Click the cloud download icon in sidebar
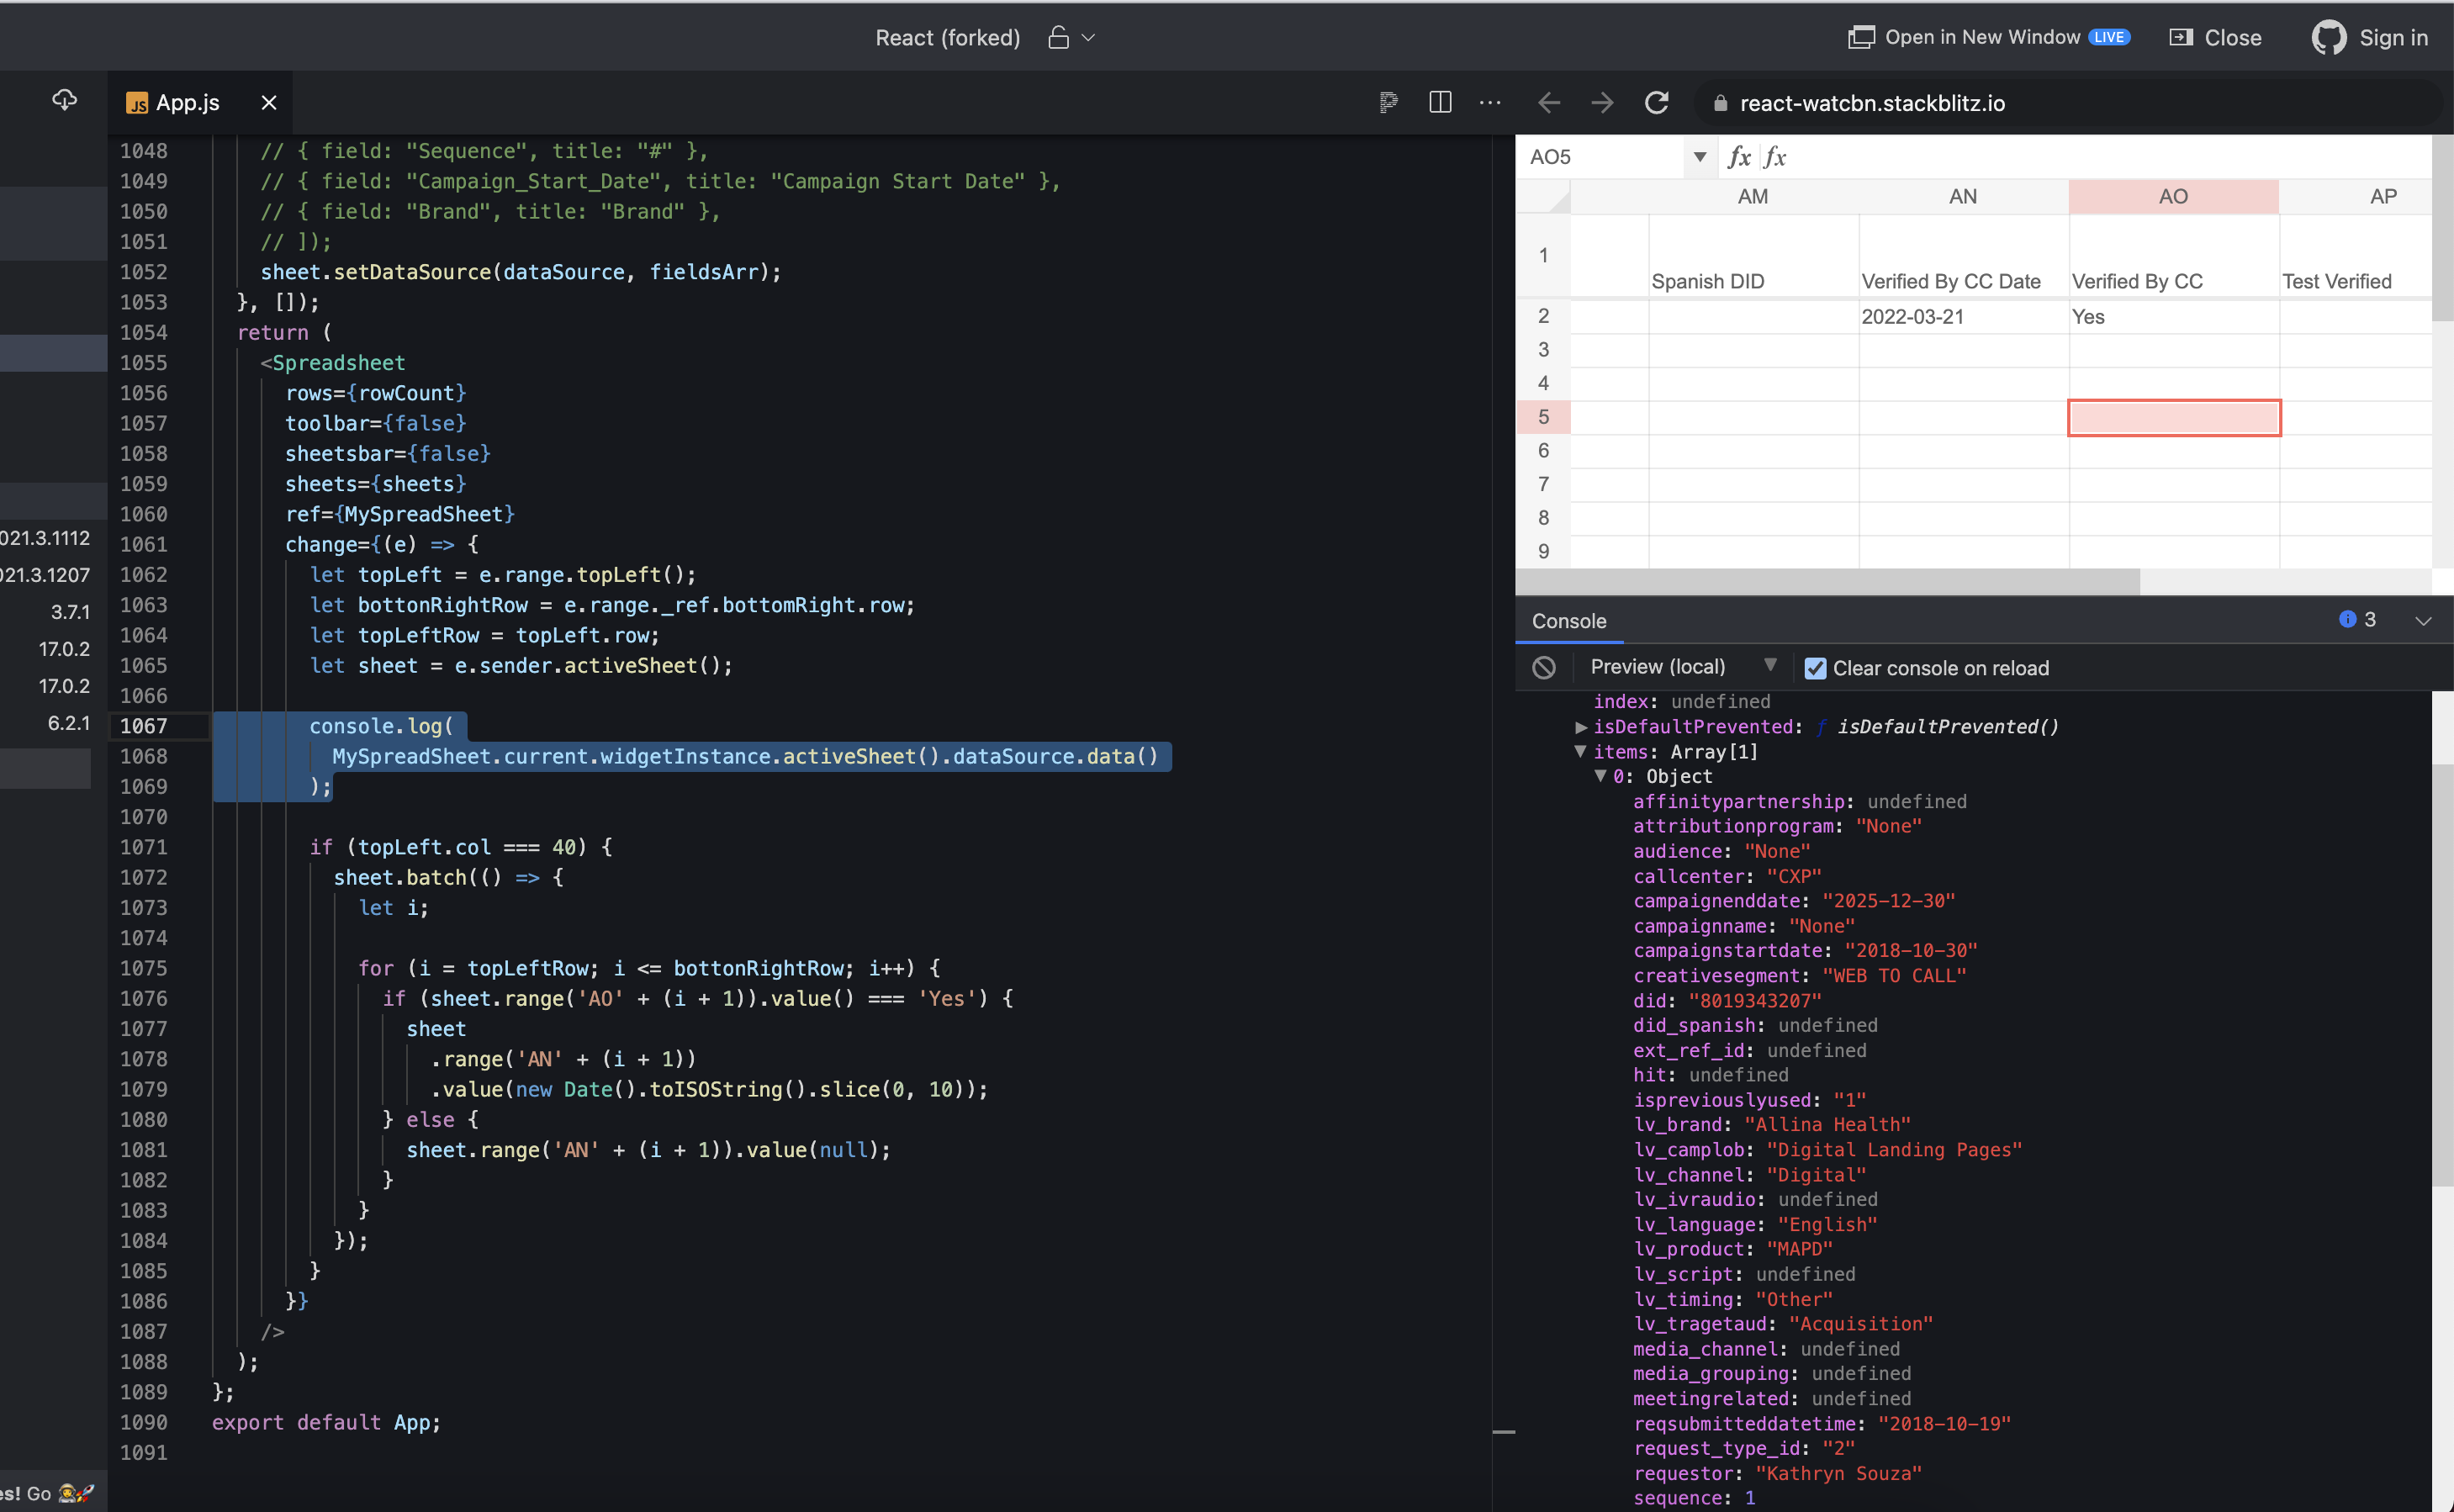Viewport: 2454px width, 1512px height. pyautogui.click(x=64, y=100)
